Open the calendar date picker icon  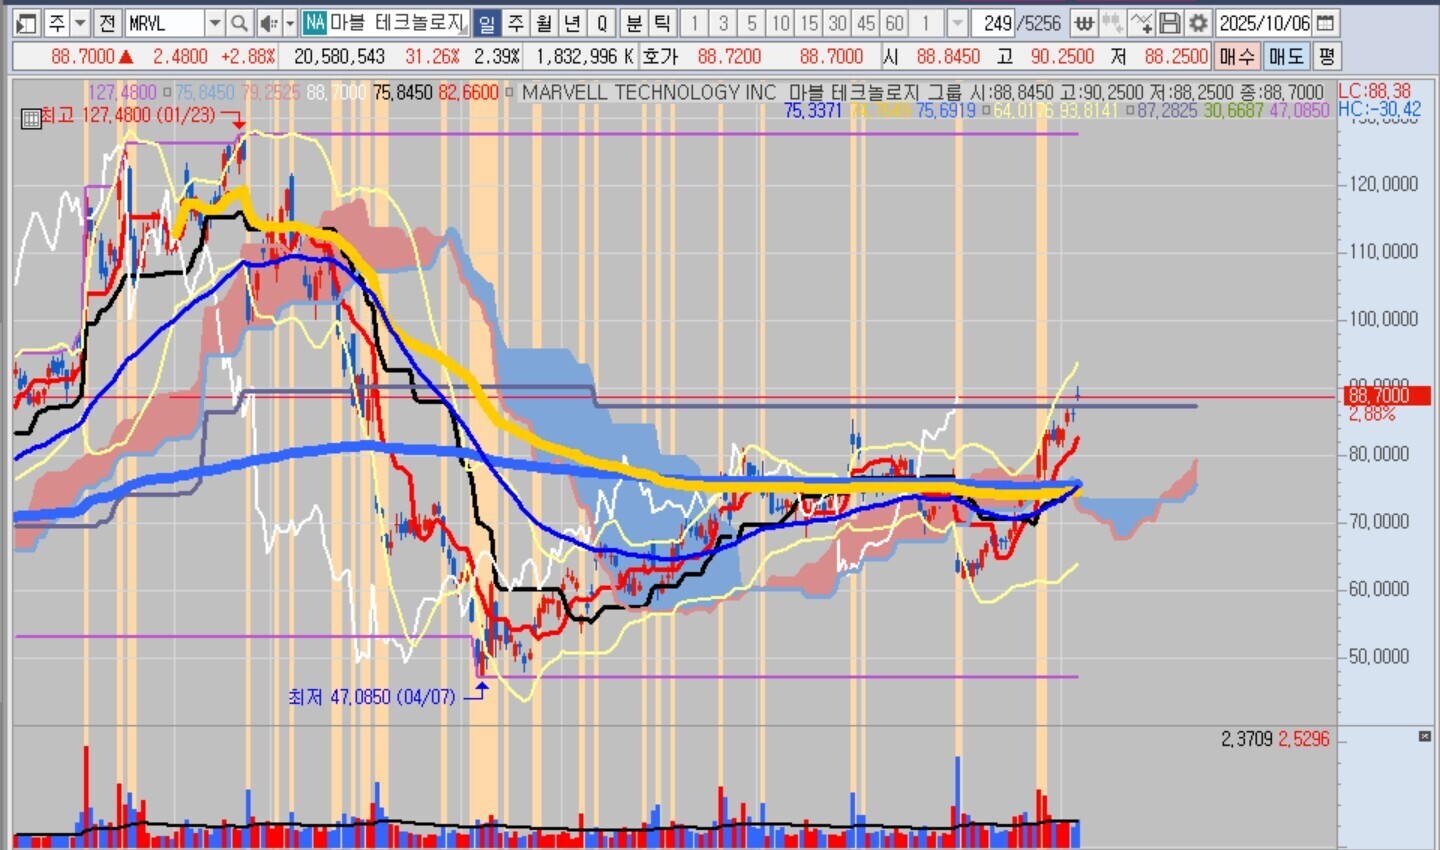pyautogui.click(x=1325, y=23)
